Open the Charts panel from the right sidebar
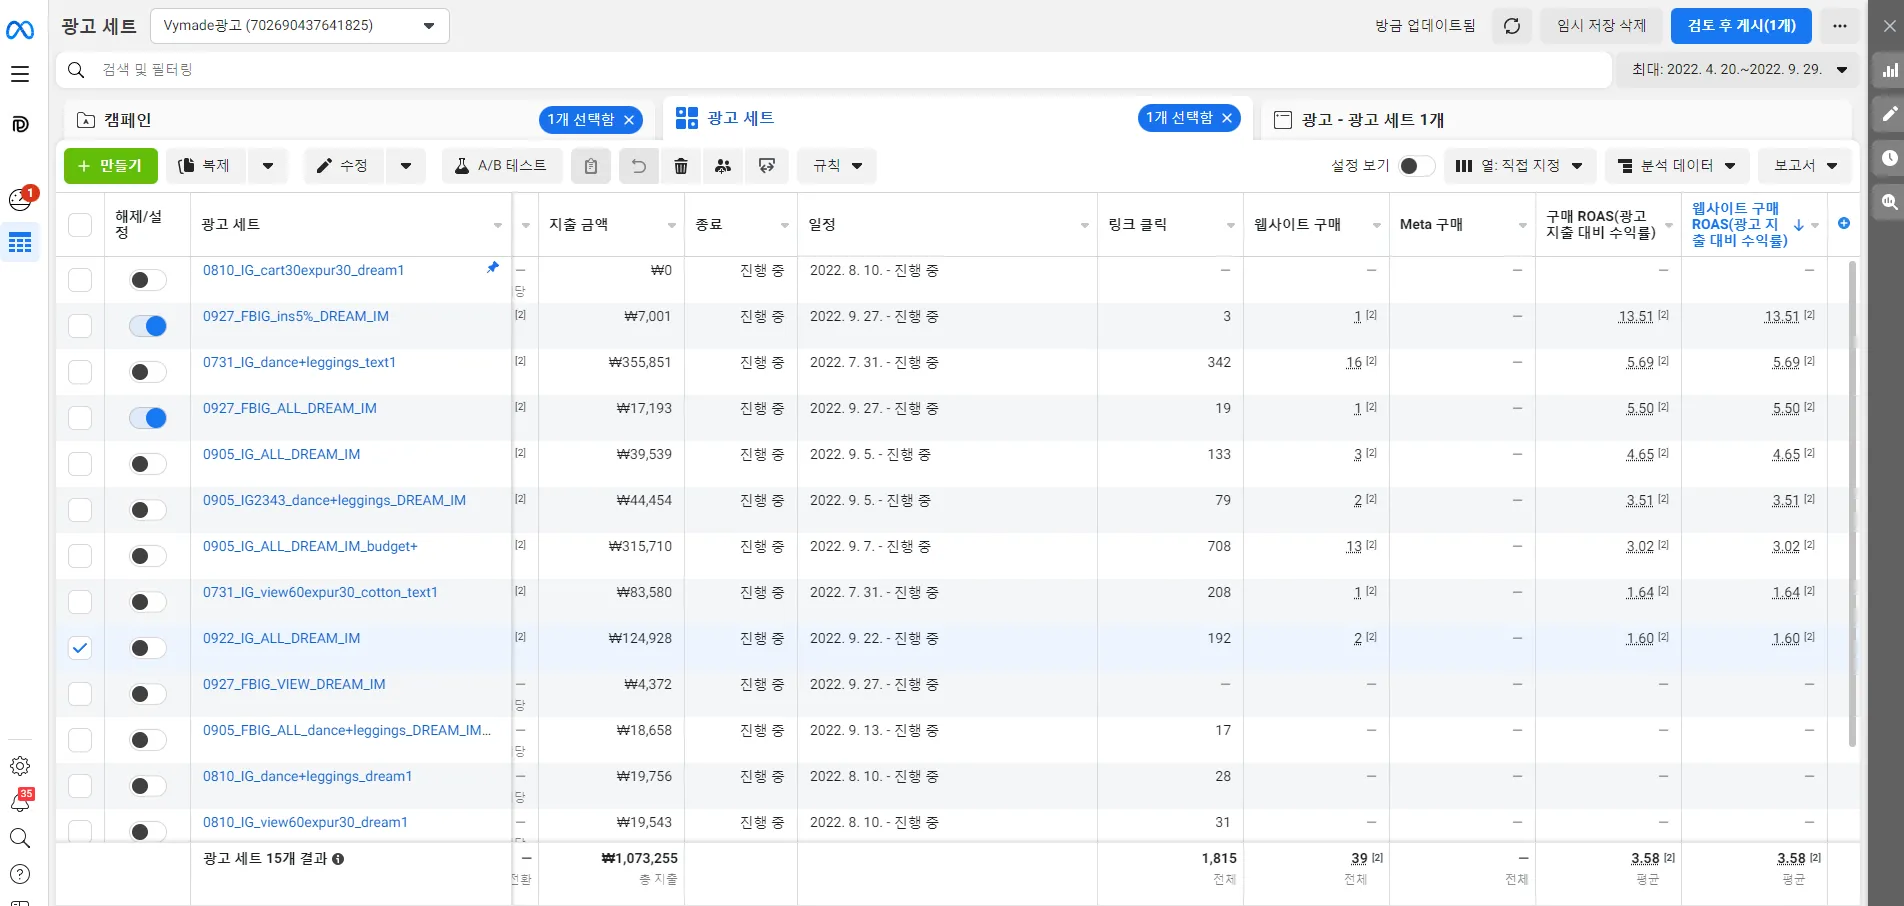1904x906 pixels. [1889, 70]
